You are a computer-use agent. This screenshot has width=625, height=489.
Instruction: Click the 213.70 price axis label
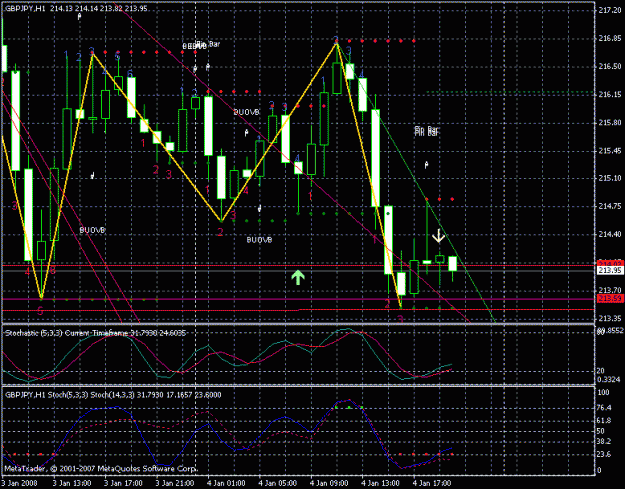pos(610,290)
